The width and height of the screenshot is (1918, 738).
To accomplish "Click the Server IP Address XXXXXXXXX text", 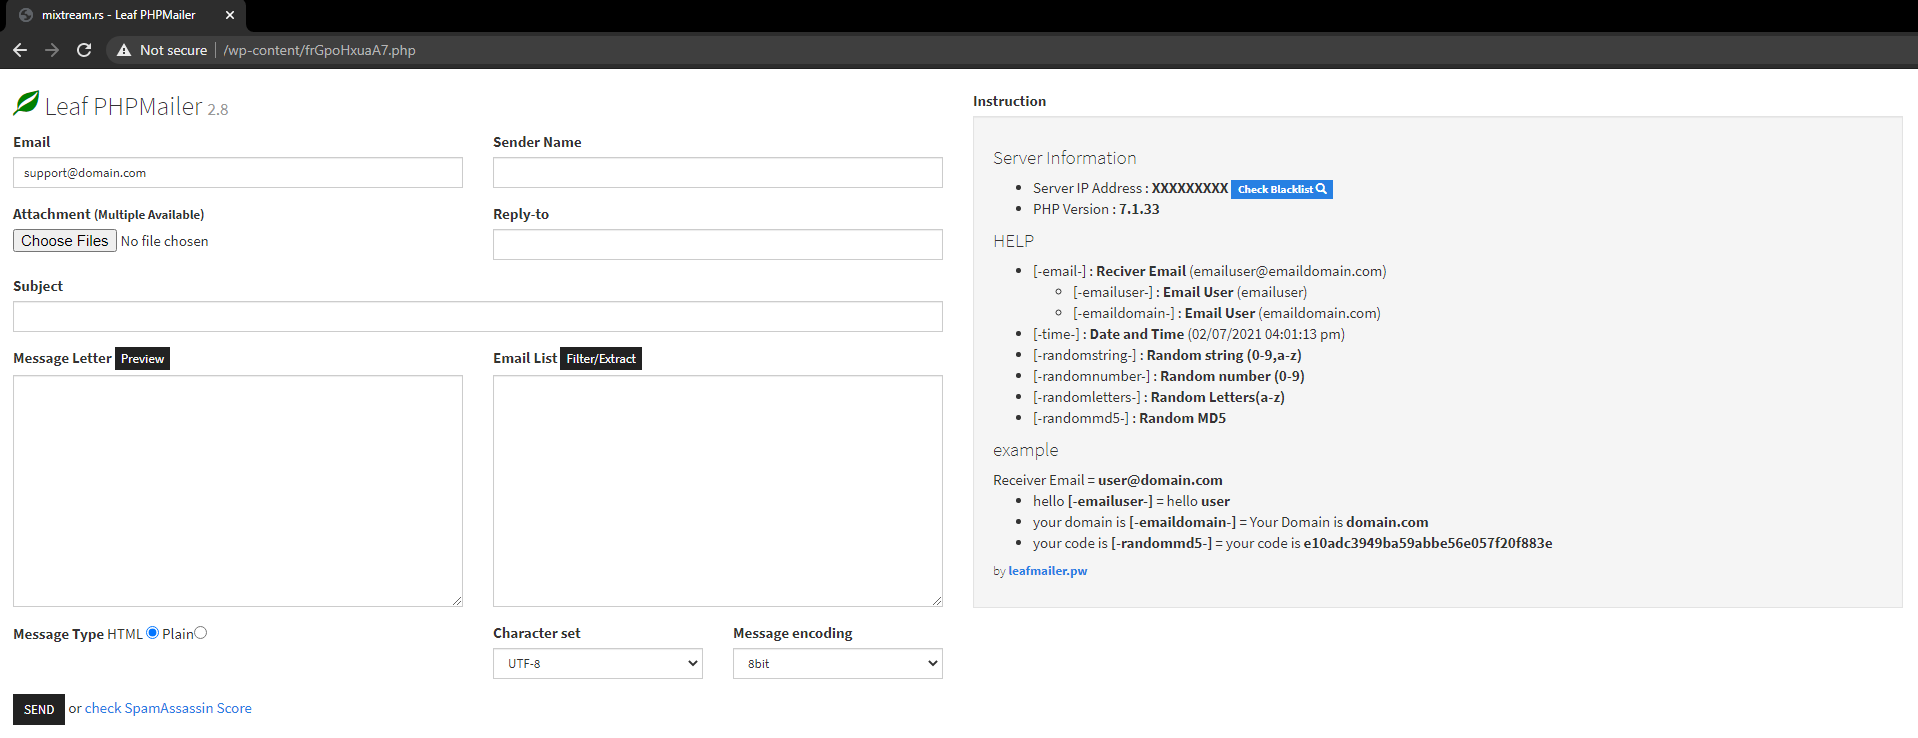I will pyautogui.click(x=1130, y=188).
